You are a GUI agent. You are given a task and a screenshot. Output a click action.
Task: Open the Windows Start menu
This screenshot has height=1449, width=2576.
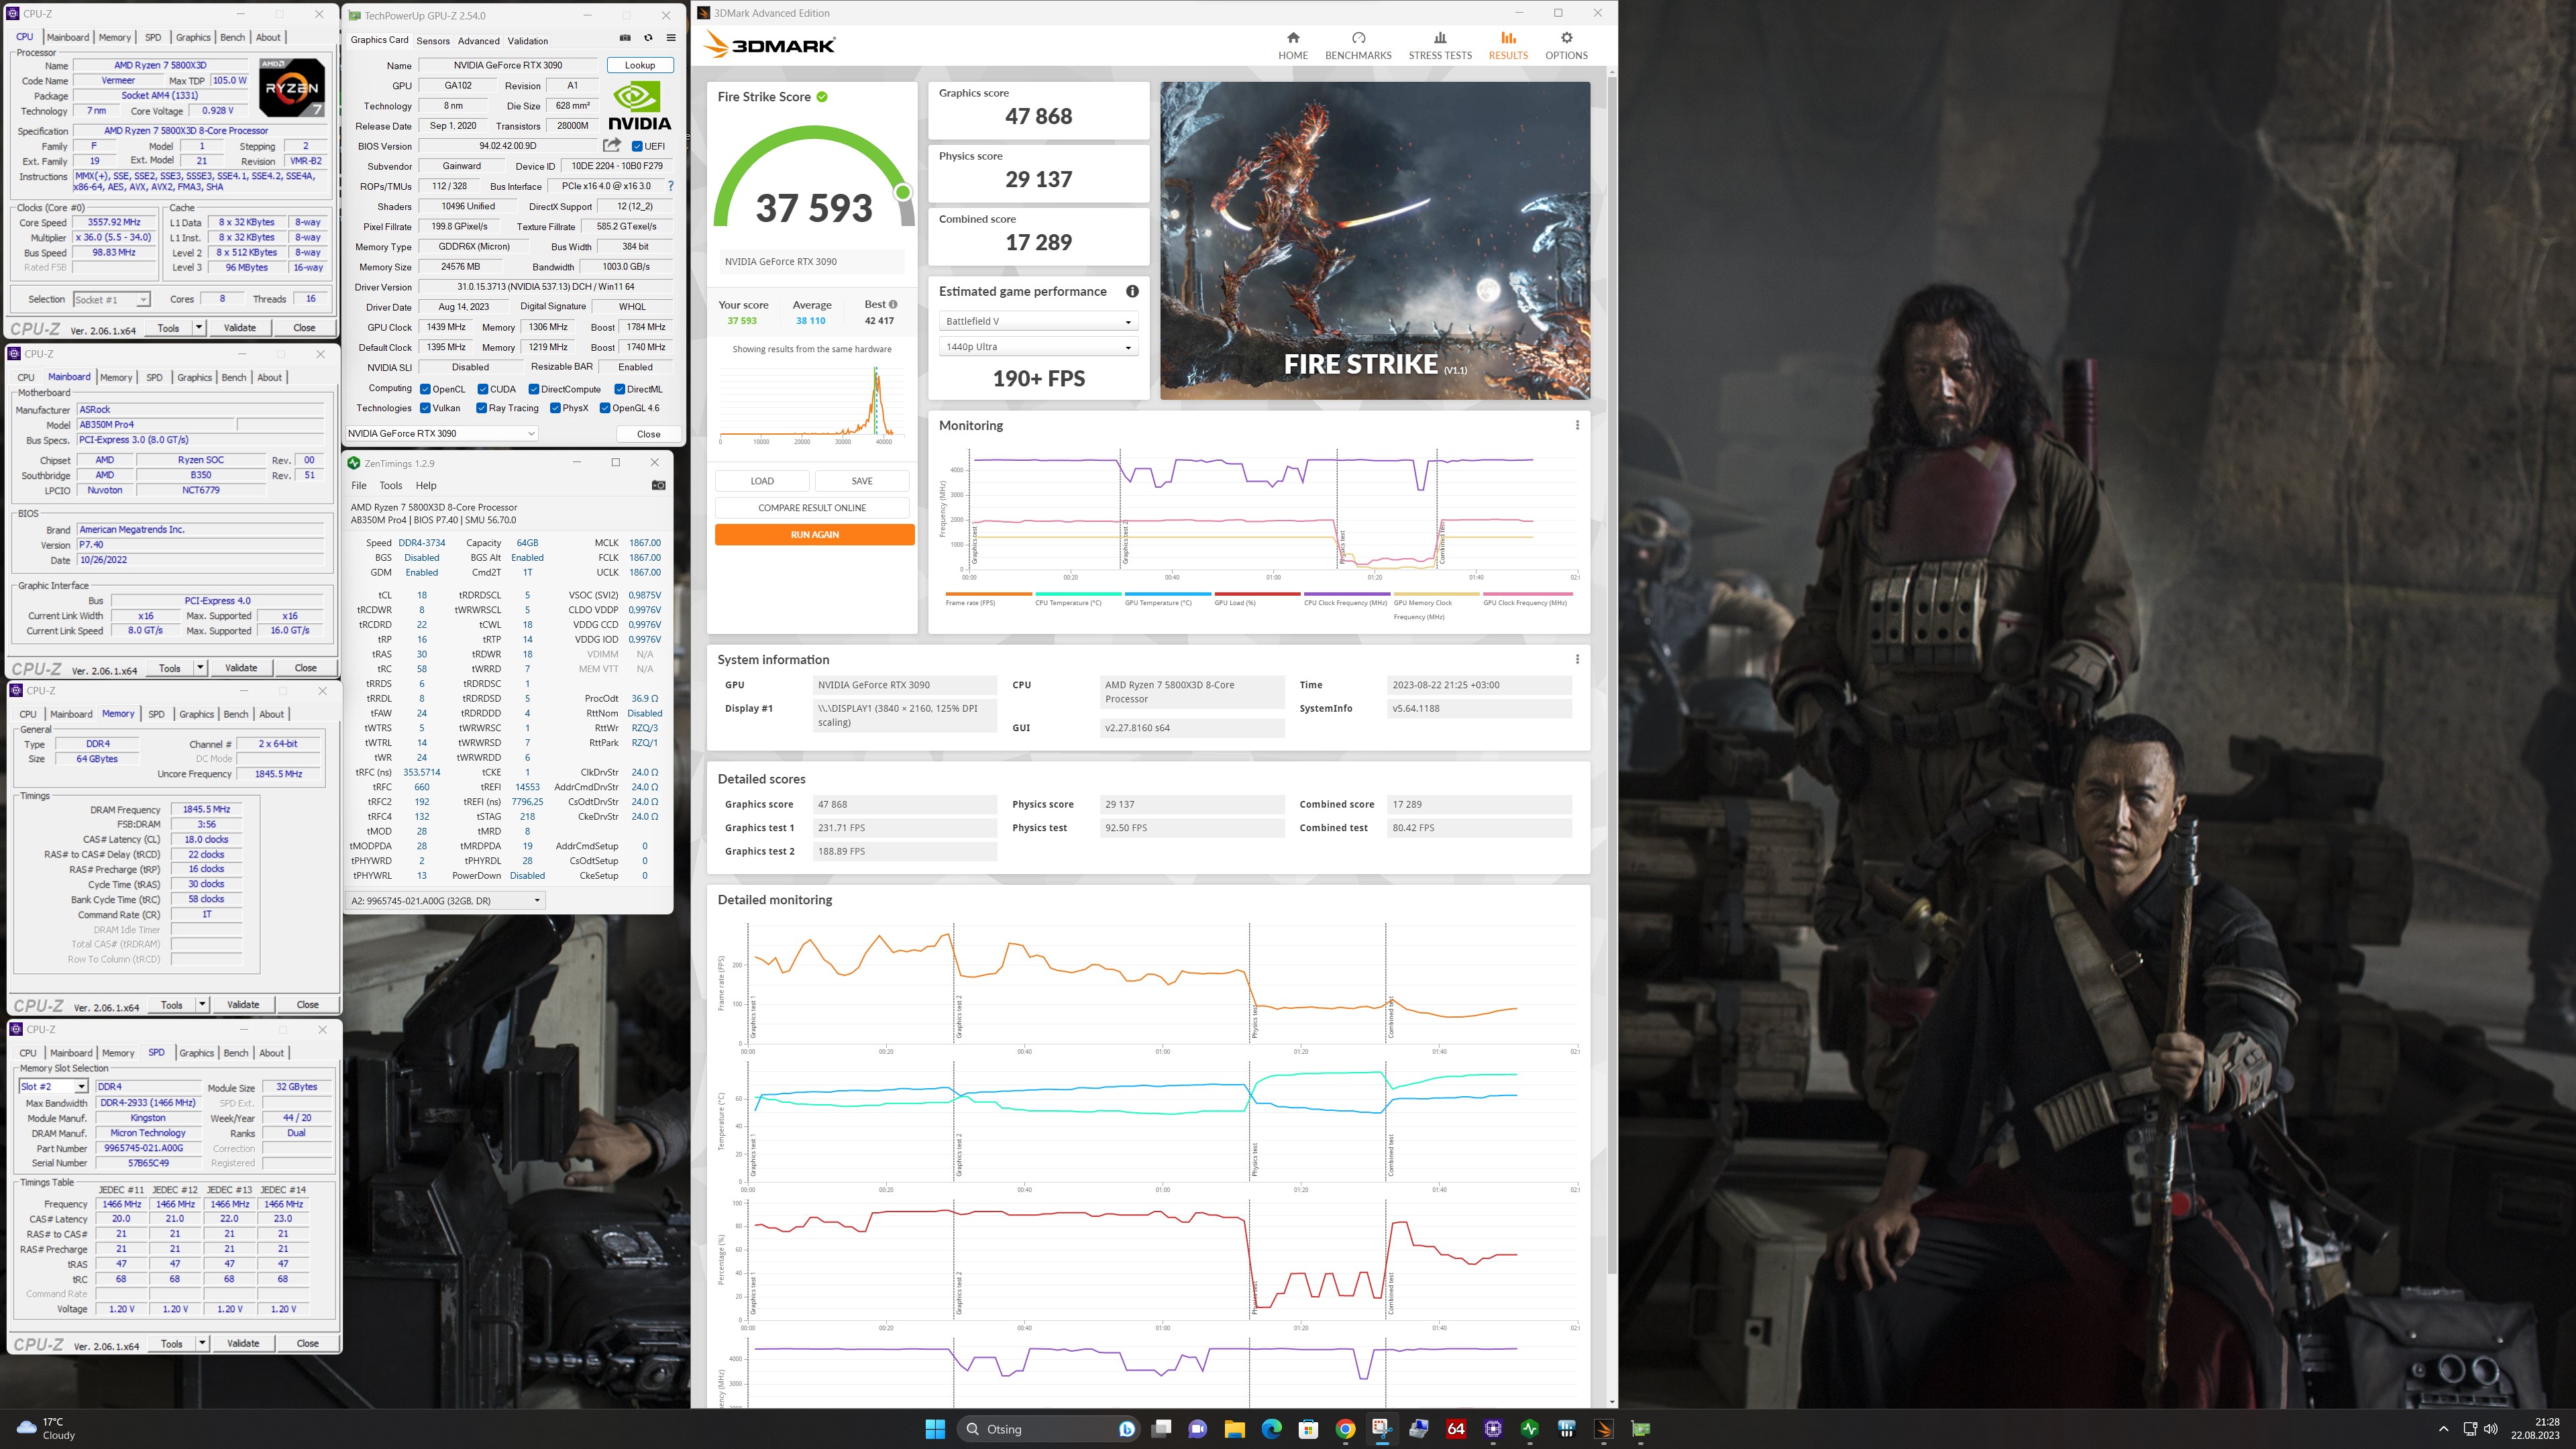point(935,1429)
